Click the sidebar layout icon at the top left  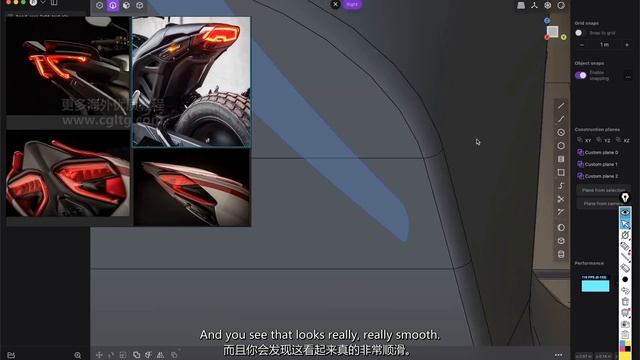(54, 2)
